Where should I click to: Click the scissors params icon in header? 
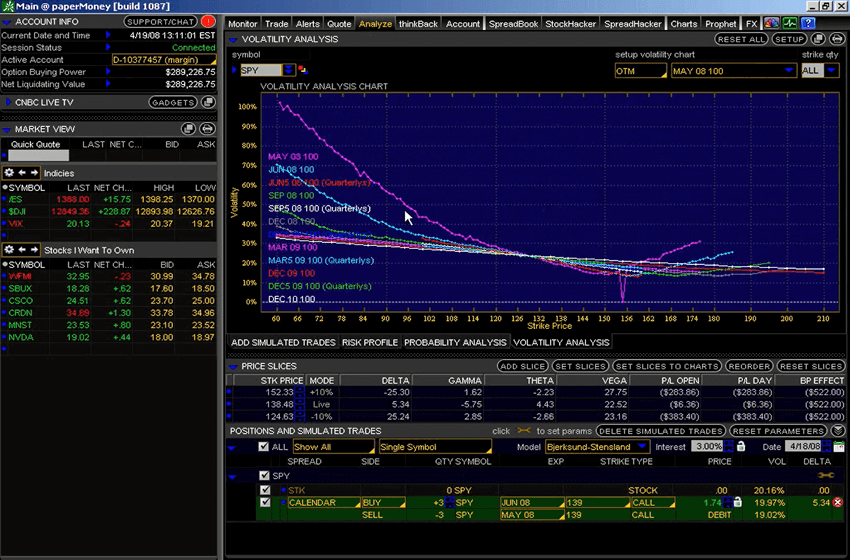click(524, 431)
